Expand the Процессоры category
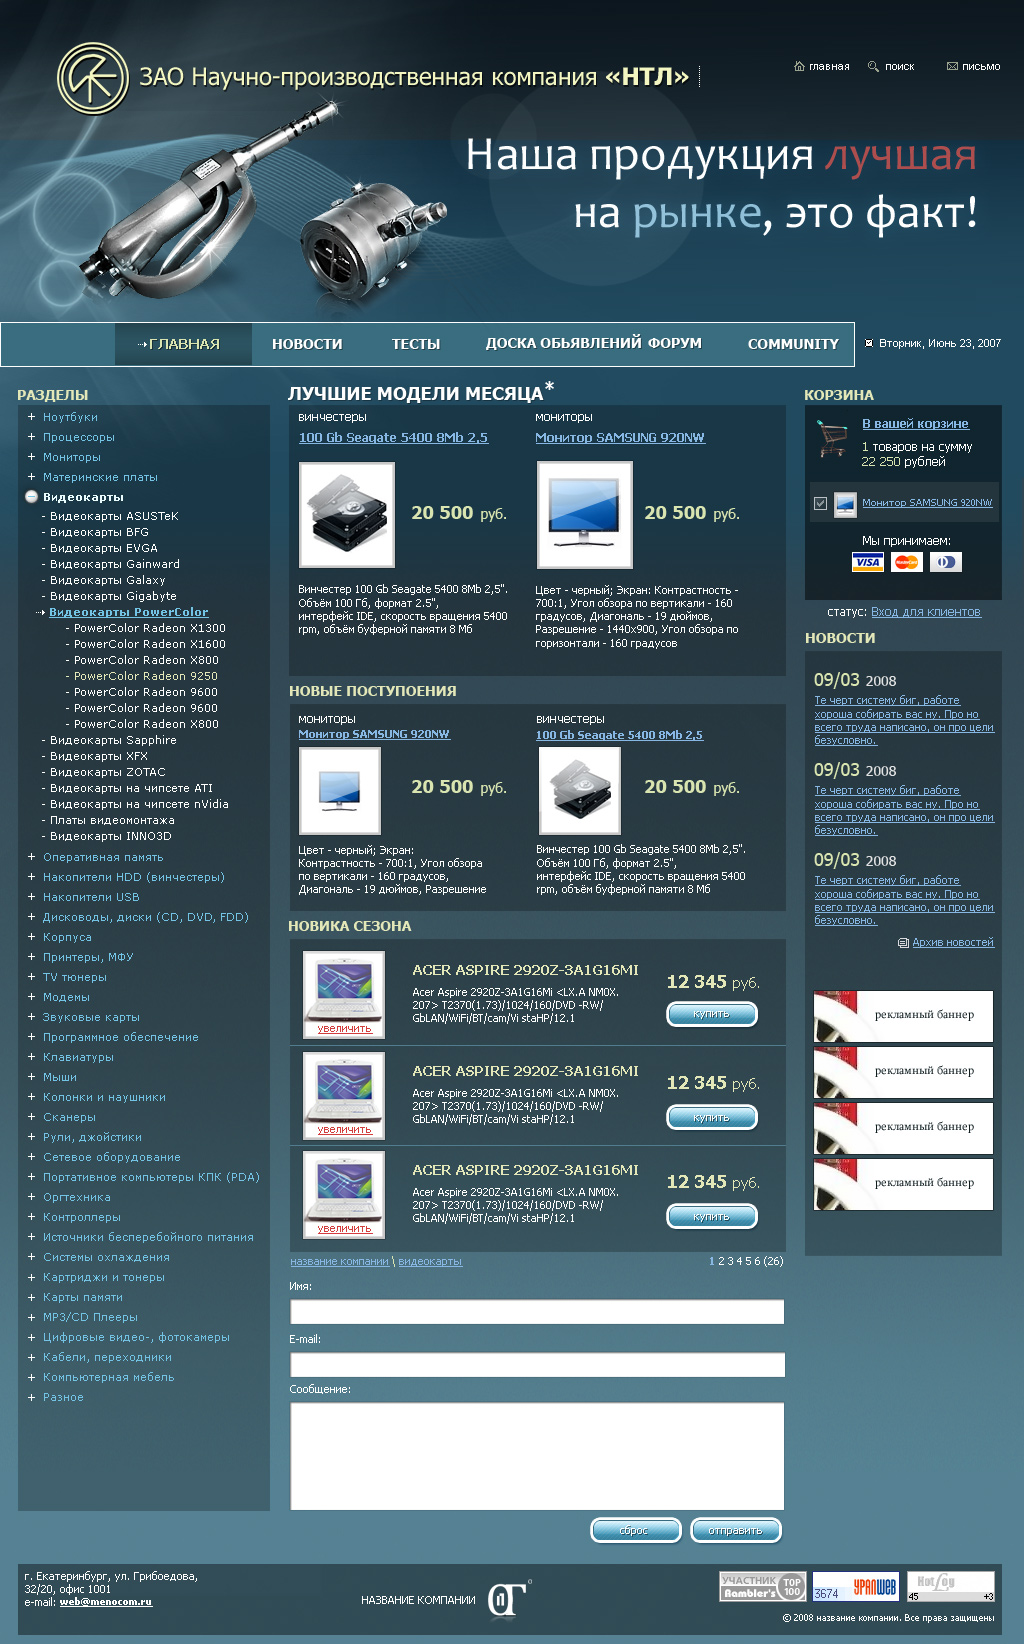 pos(31,437)
